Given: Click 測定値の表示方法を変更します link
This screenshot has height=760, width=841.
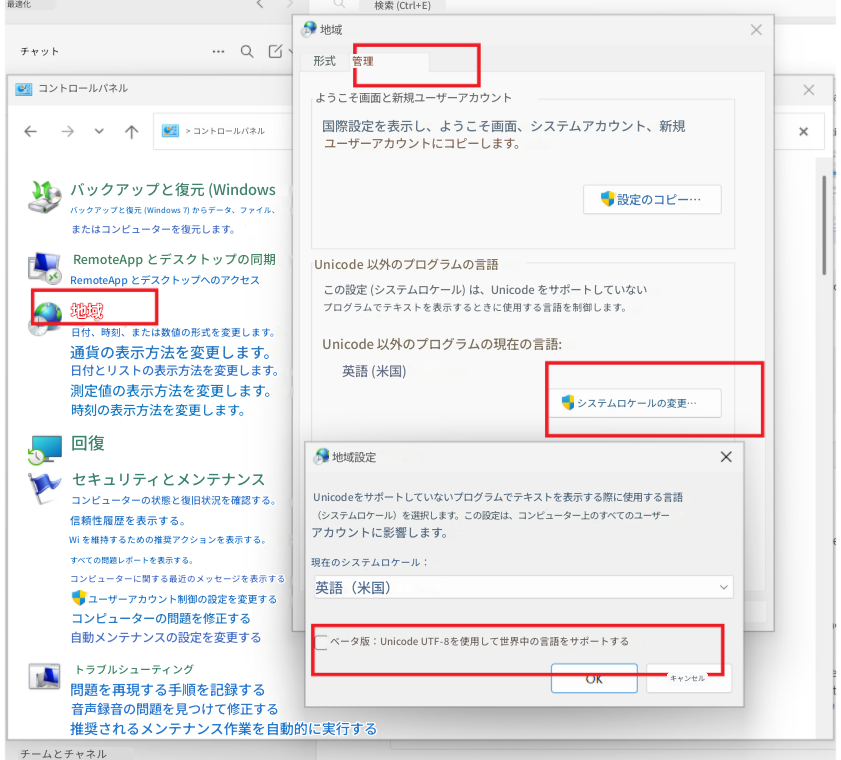Looking at the screenshot, I should point(171,390).
